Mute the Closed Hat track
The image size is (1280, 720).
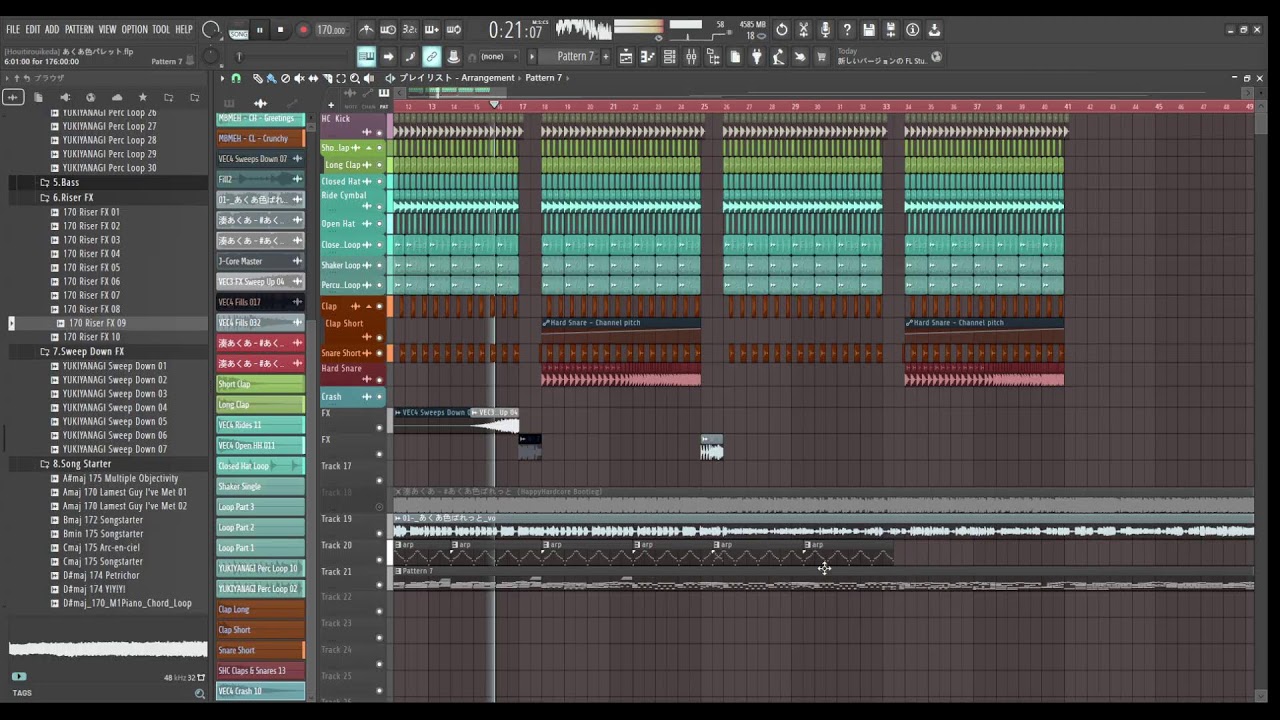[x=379, y=181]
